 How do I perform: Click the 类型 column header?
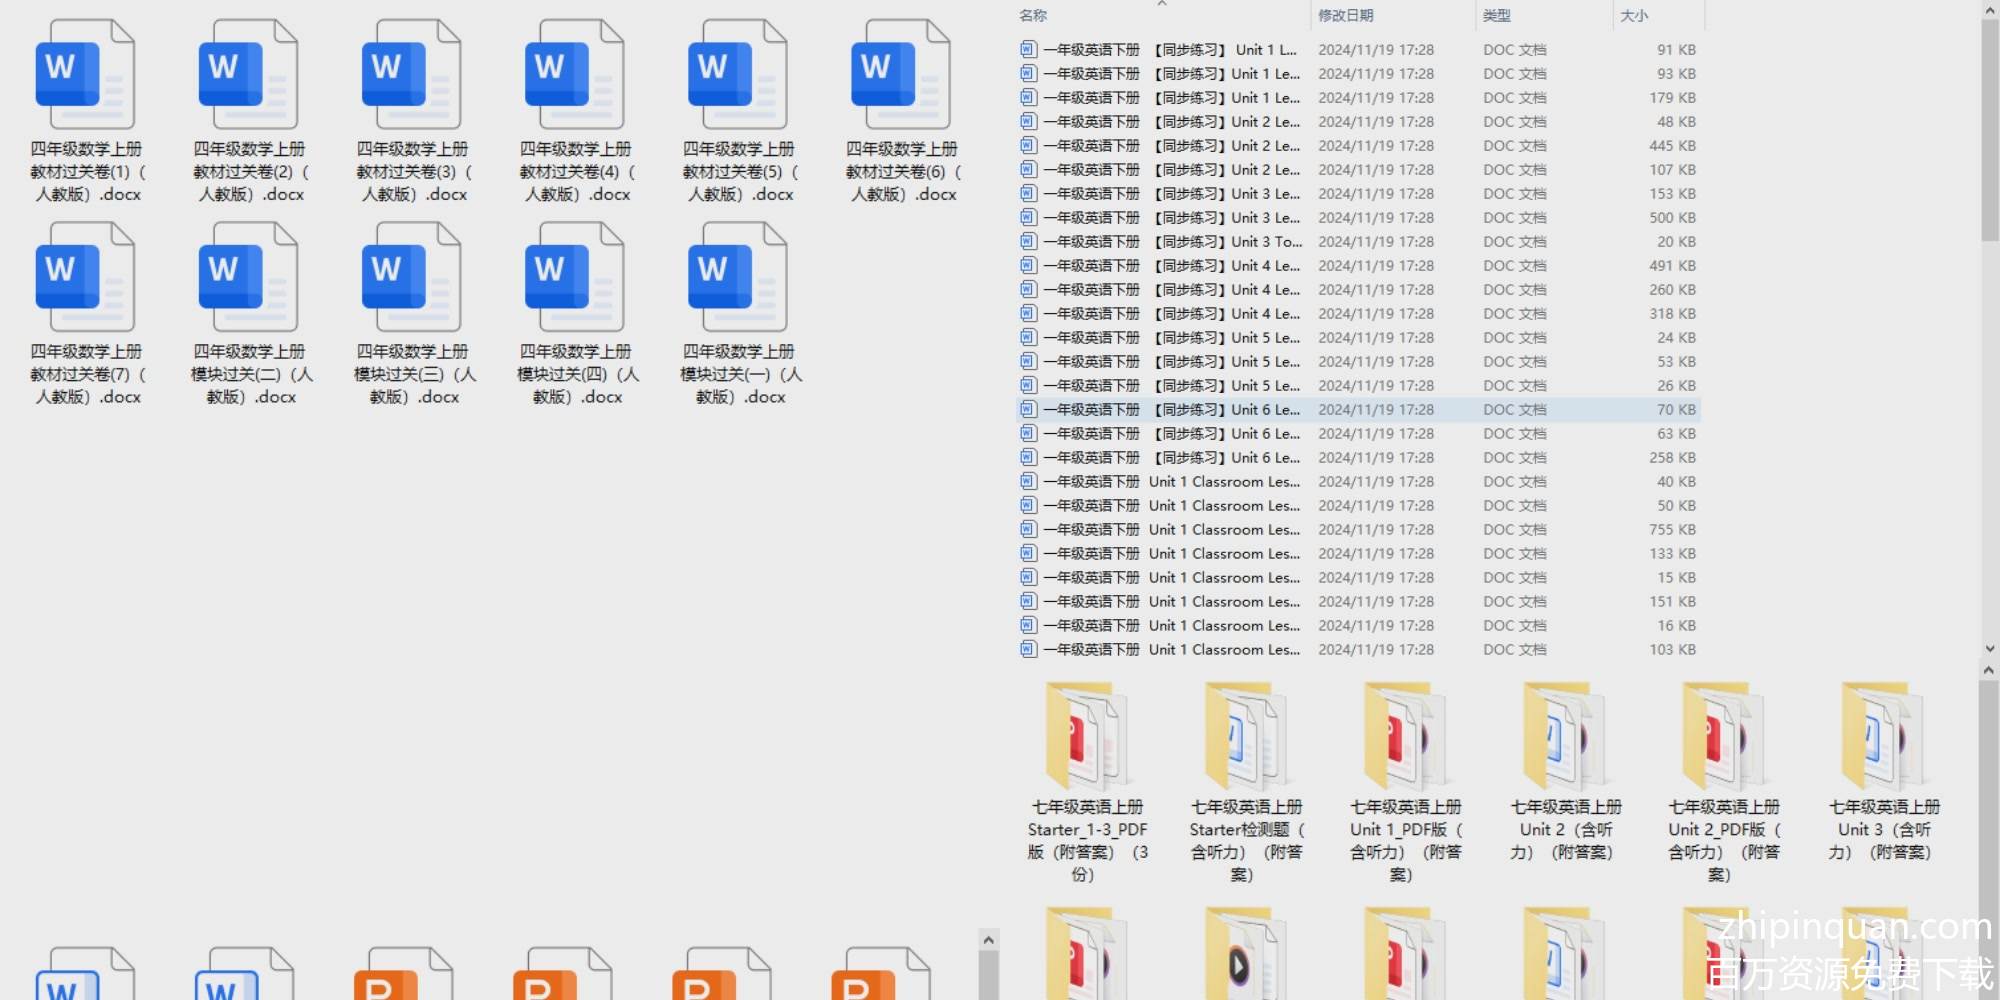(1497, 16)
